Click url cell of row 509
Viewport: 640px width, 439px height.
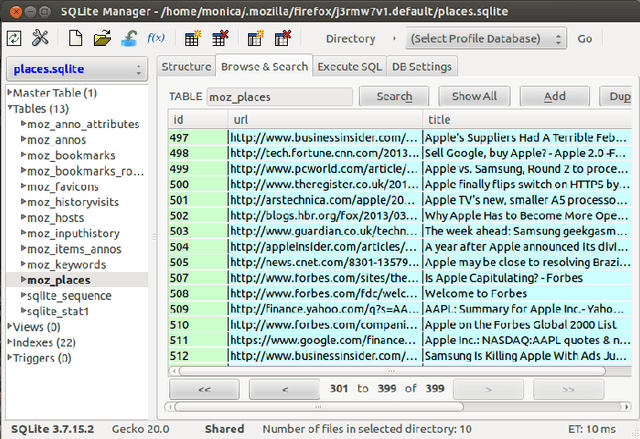tap(325, 309)
